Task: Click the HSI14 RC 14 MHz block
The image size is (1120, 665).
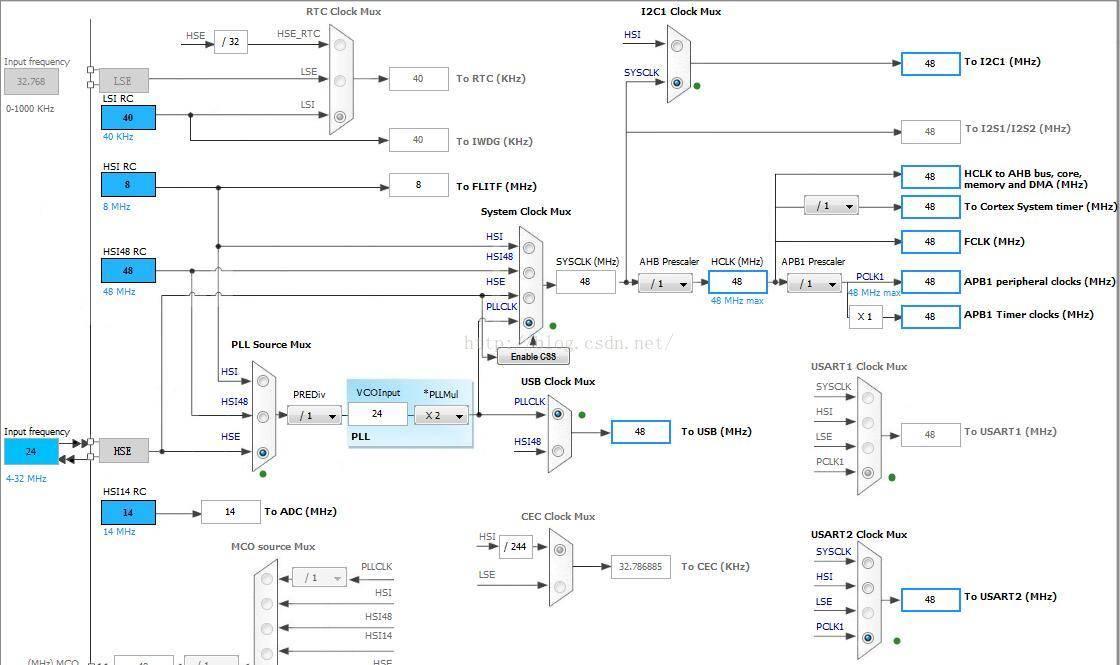Action: [128, 513]
